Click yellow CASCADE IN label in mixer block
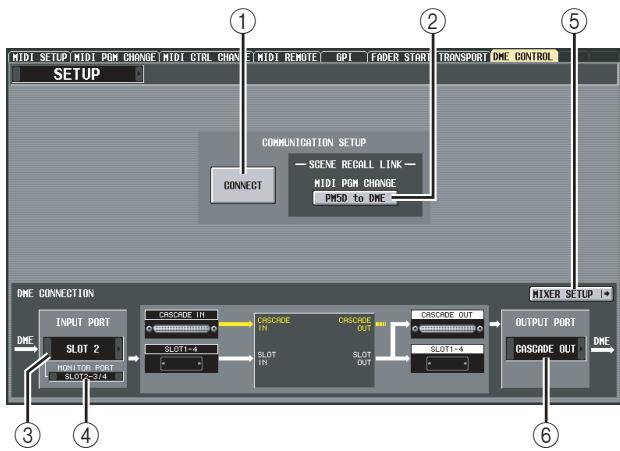The height and width of the screenshot is (451, 620). pos(274,324)
